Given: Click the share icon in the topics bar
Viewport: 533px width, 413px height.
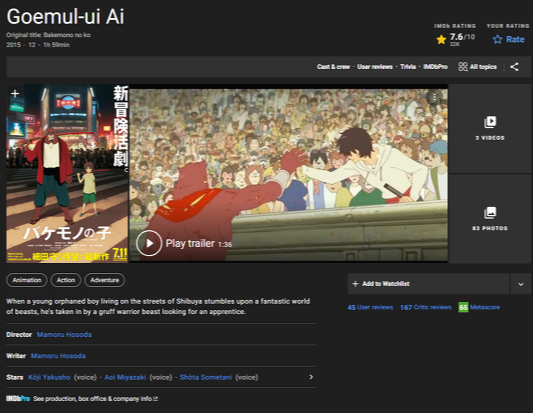Looking at the screenshot, I should click(x=514, y=67).
